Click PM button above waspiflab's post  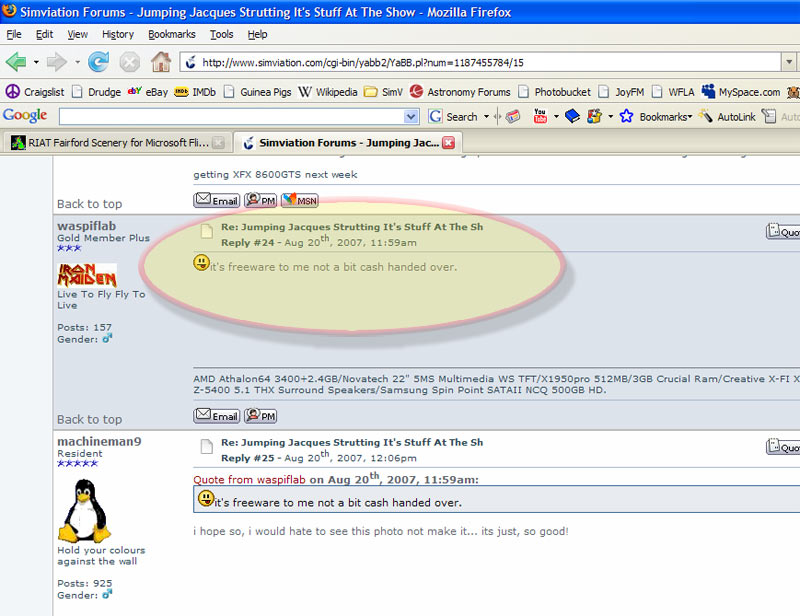pos(261,200)
